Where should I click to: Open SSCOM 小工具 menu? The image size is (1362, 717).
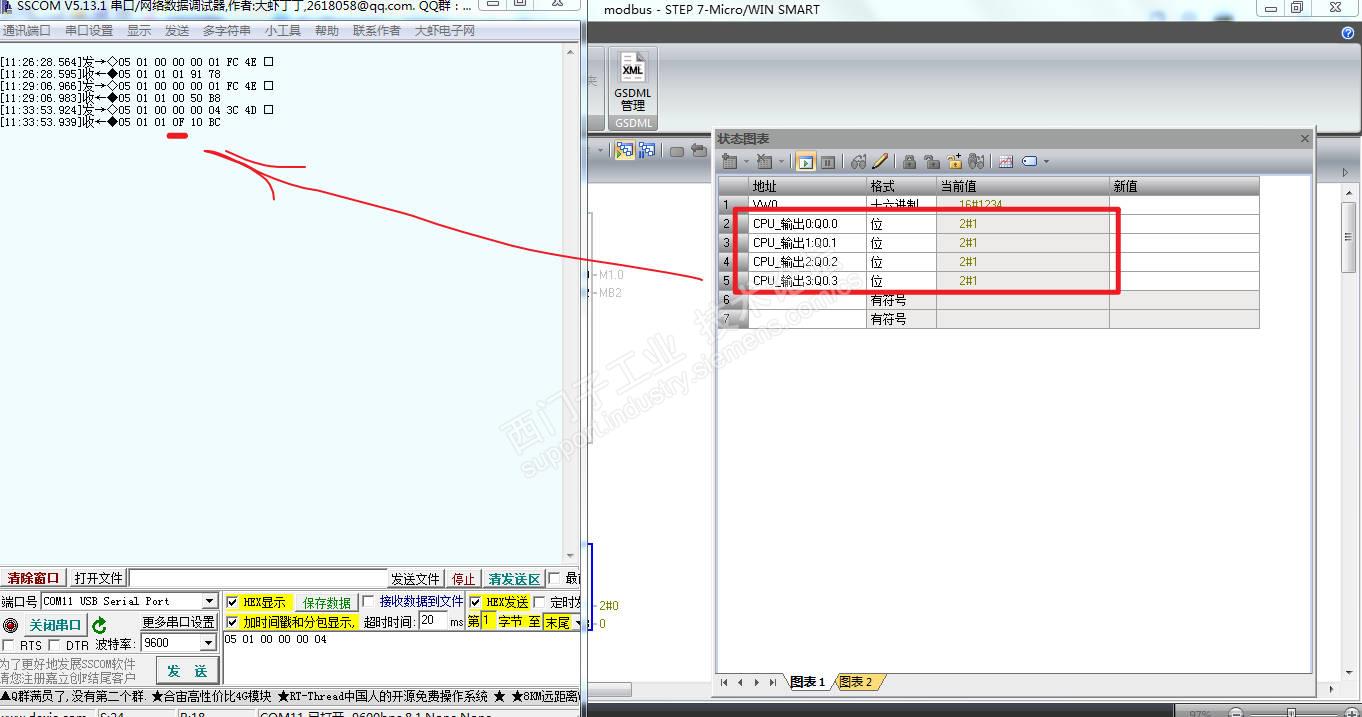tap(283, 31)
